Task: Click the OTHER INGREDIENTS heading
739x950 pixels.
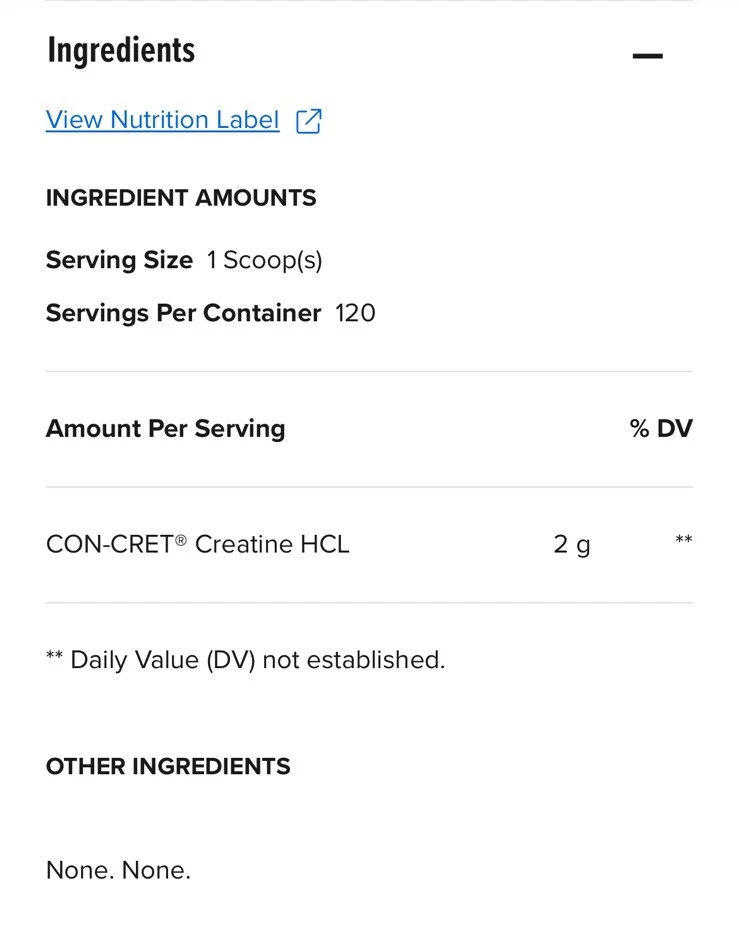Action: click(x=168, y=767)
